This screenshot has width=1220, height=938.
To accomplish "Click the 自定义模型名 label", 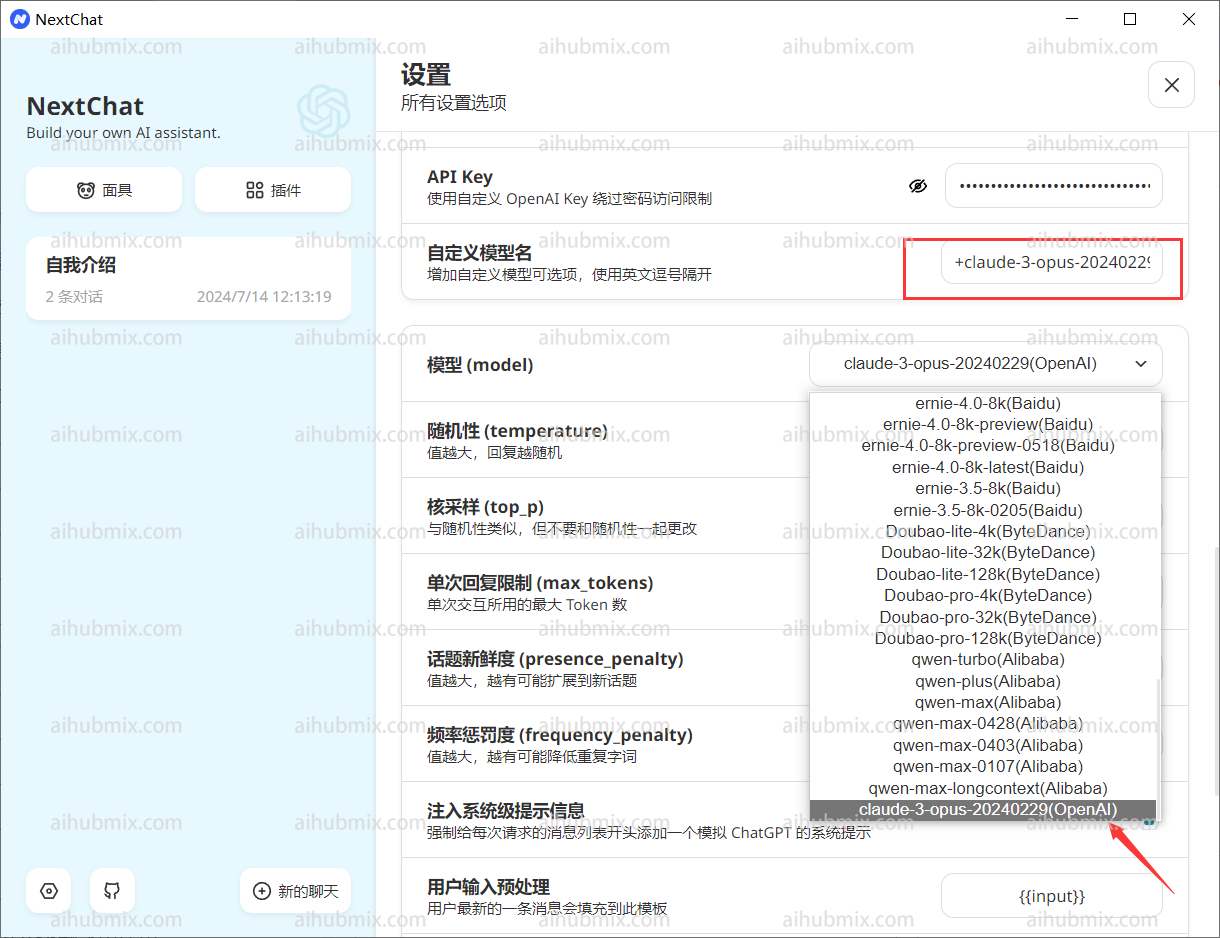I will pyautogui.click(x=480, y=253).
